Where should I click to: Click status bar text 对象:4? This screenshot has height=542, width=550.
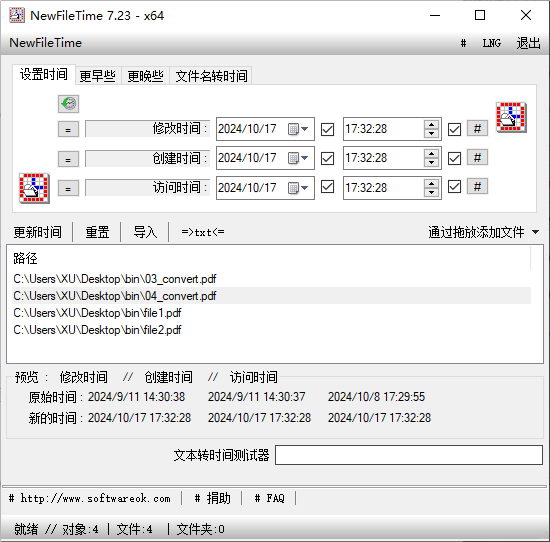click(x=80, y=529)
